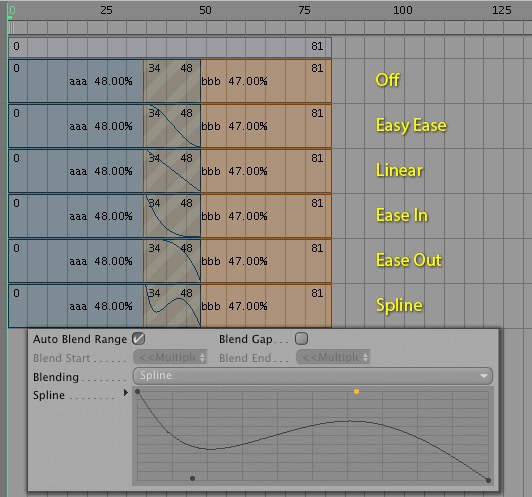
Task: Select the dark tangent handle near graph bottom
Action: (x=192, y=478)
